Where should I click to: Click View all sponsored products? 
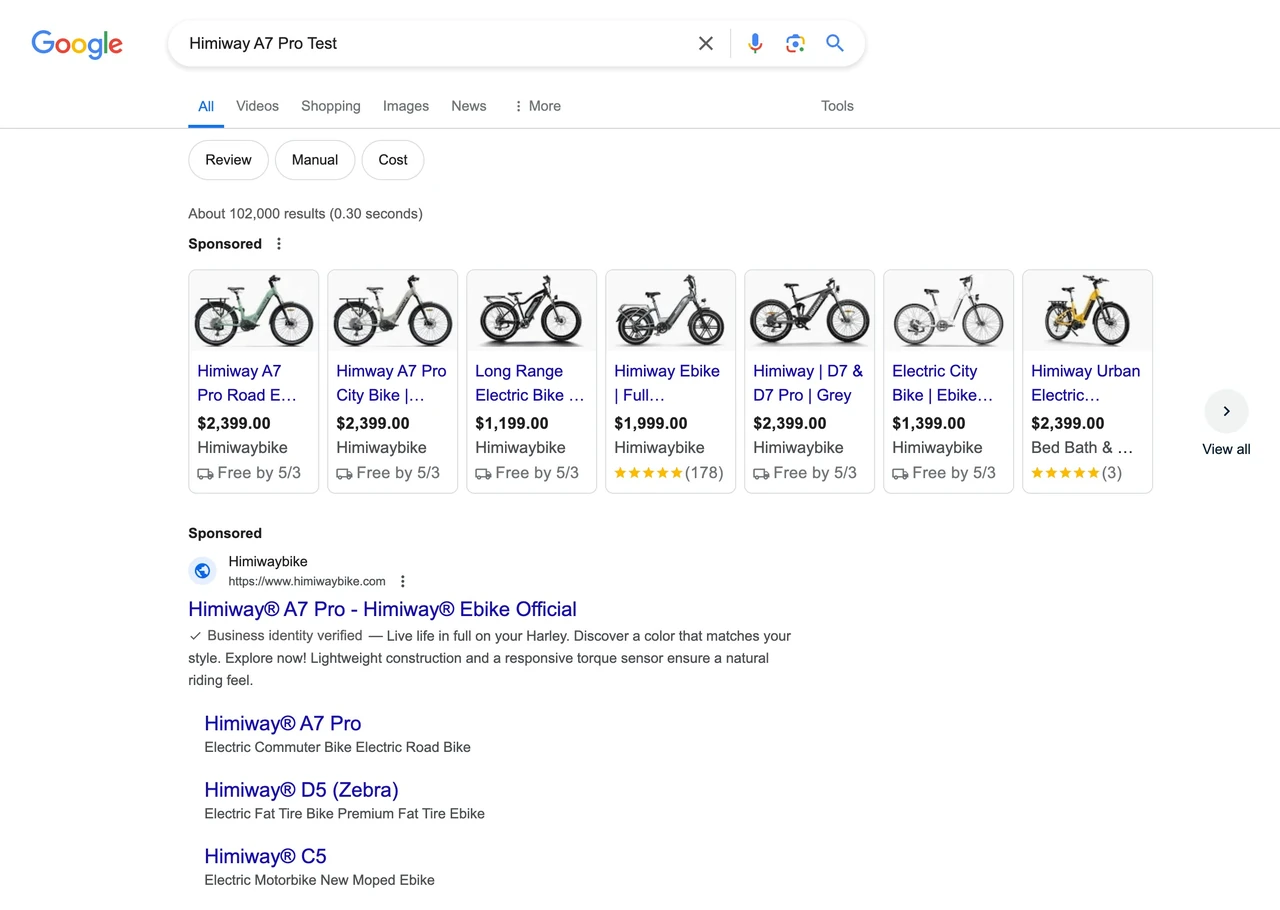[x=1226, y=449]
